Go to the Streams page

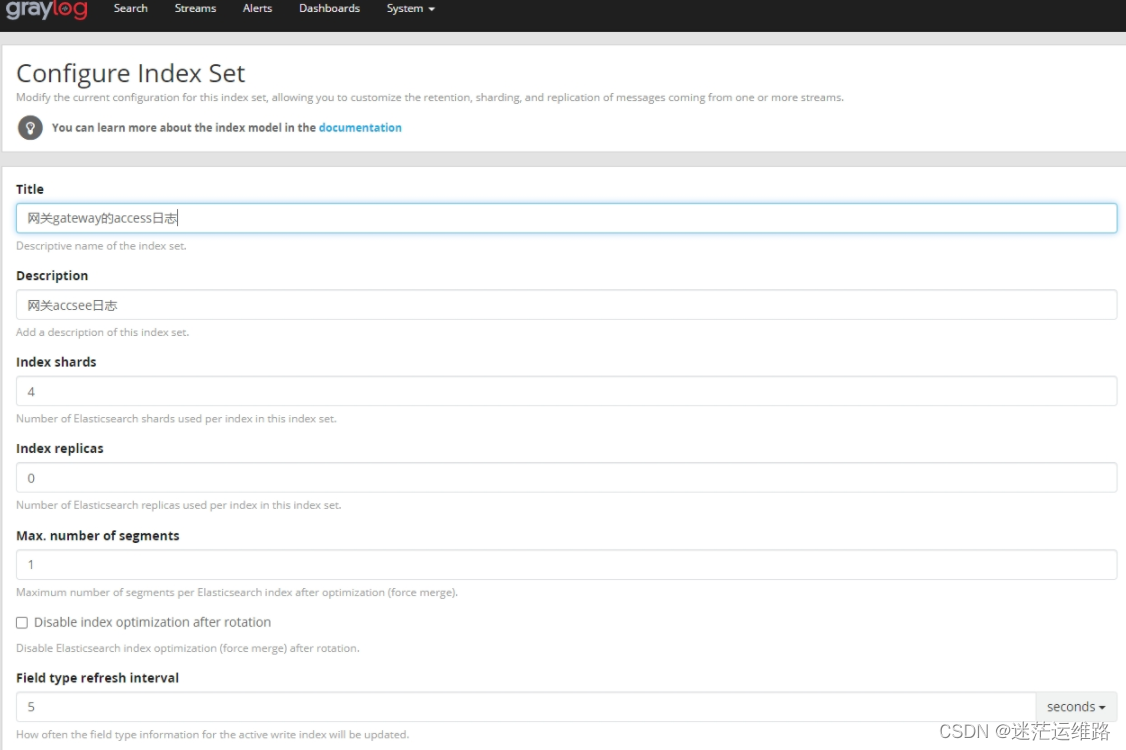pos(195,9)
